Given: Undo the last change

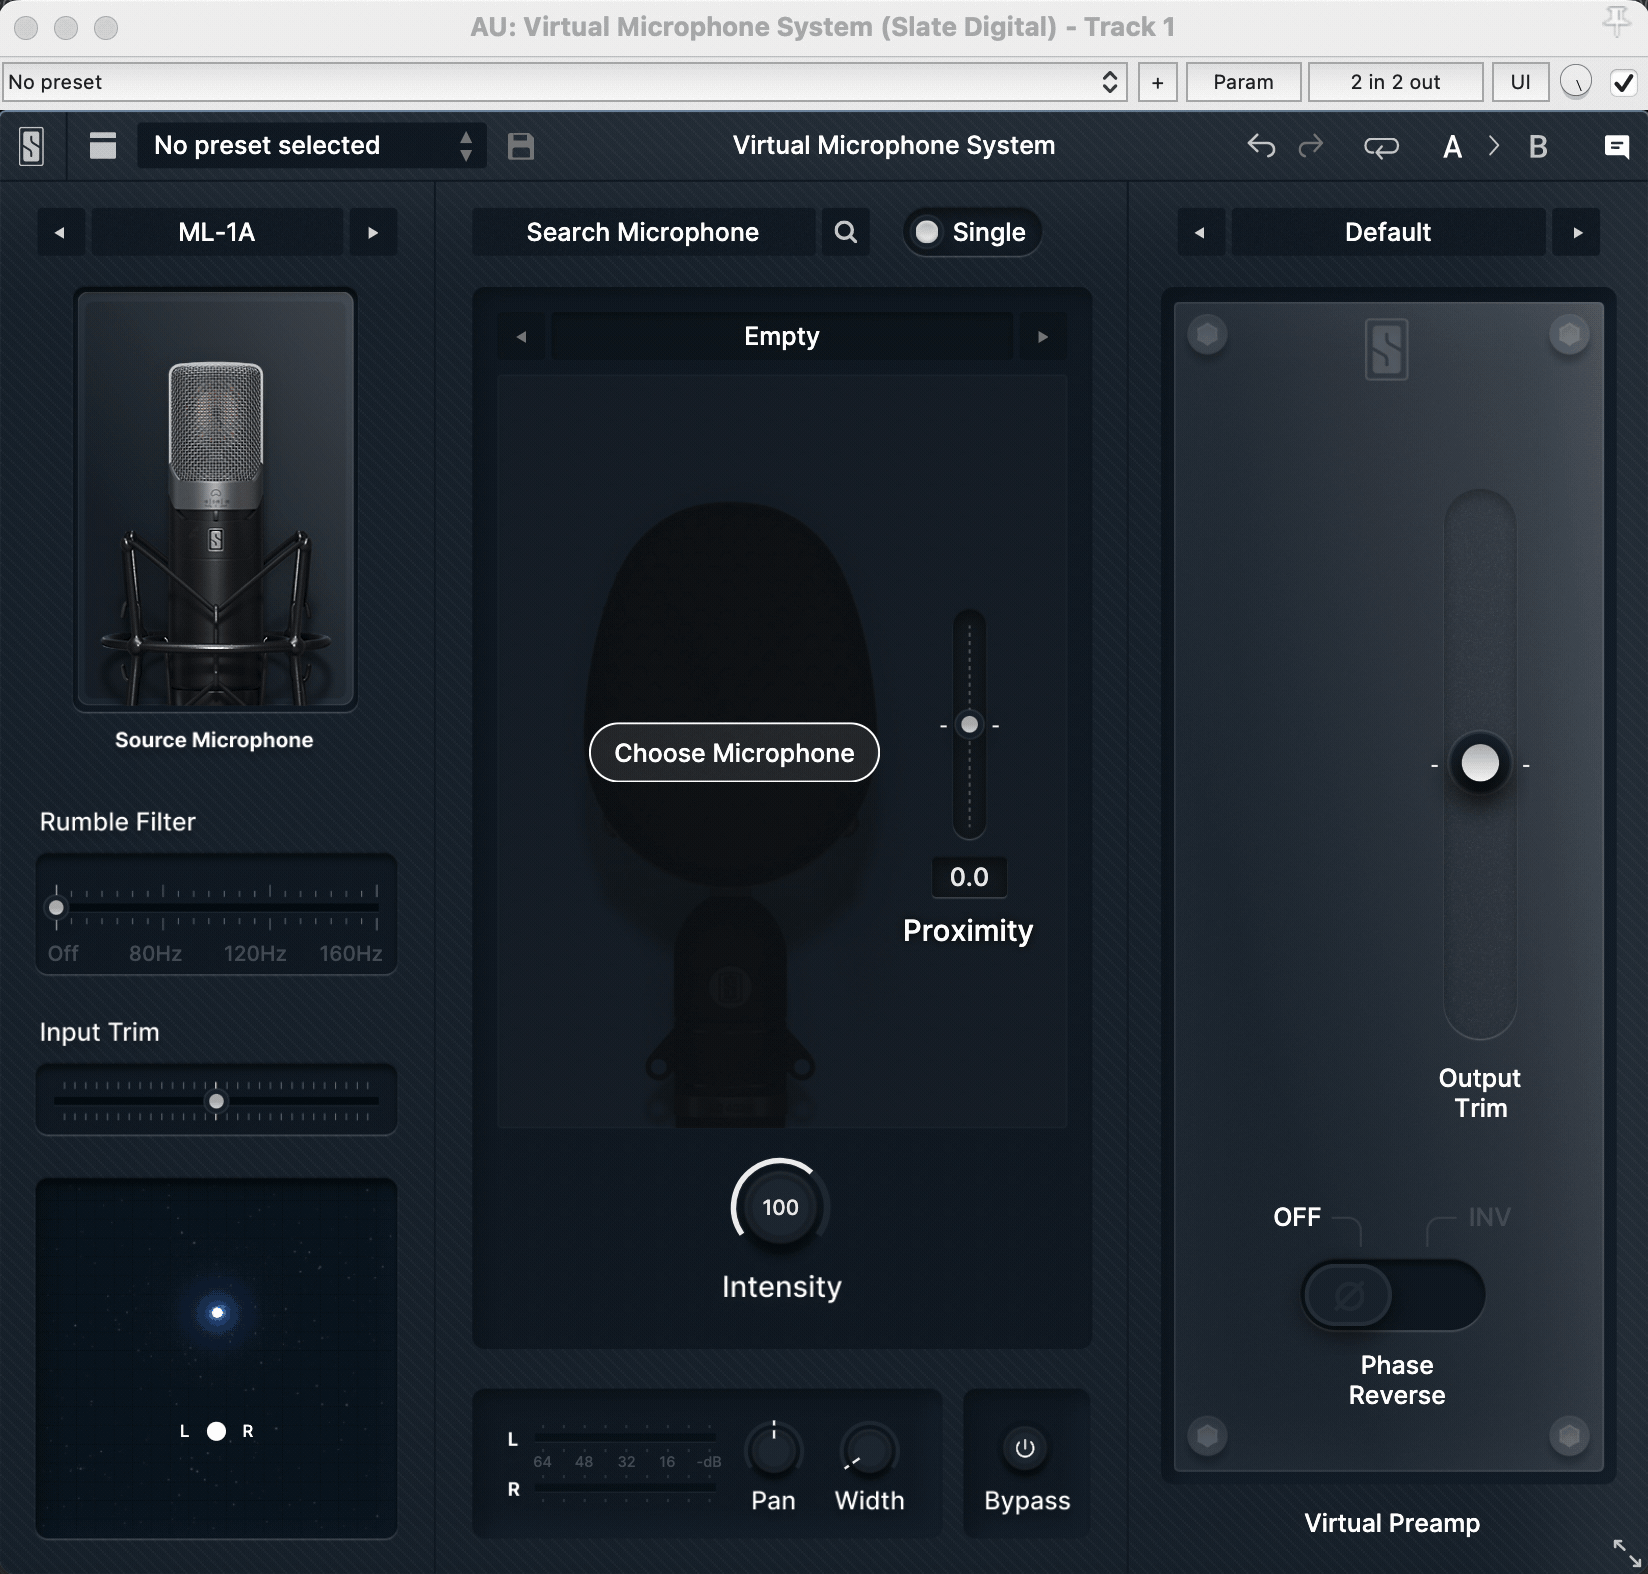Looking at the screenshot, I should [x=1261, y=146].
